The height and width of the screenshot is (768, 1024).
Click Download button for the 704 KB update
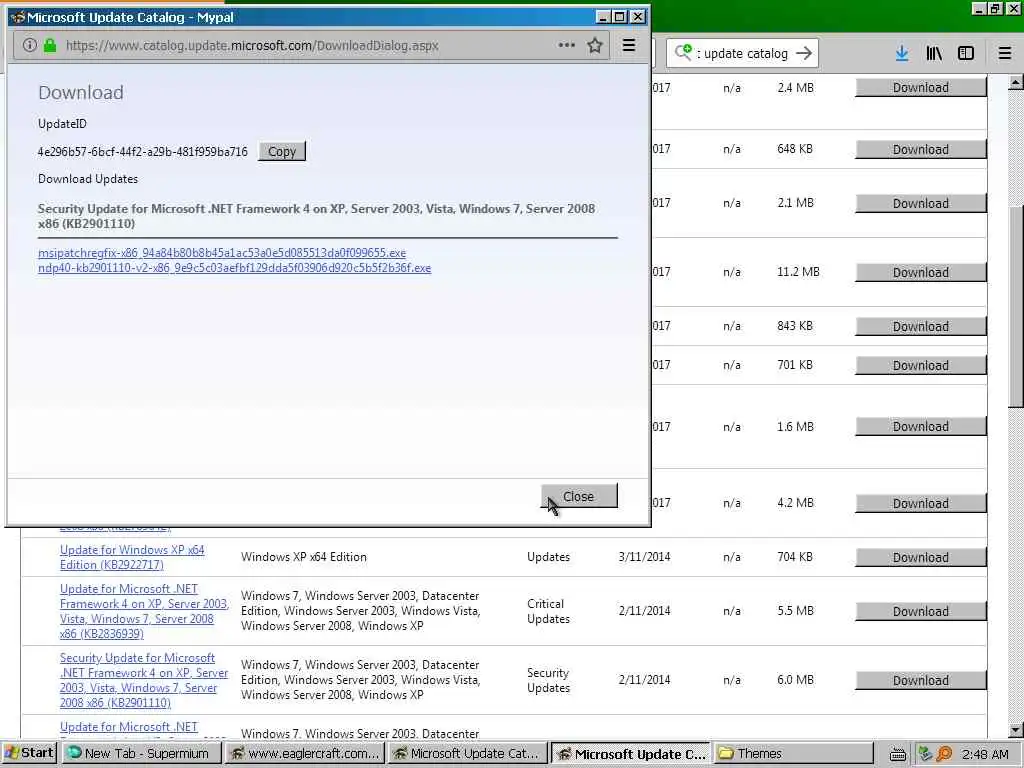point(920,557)
